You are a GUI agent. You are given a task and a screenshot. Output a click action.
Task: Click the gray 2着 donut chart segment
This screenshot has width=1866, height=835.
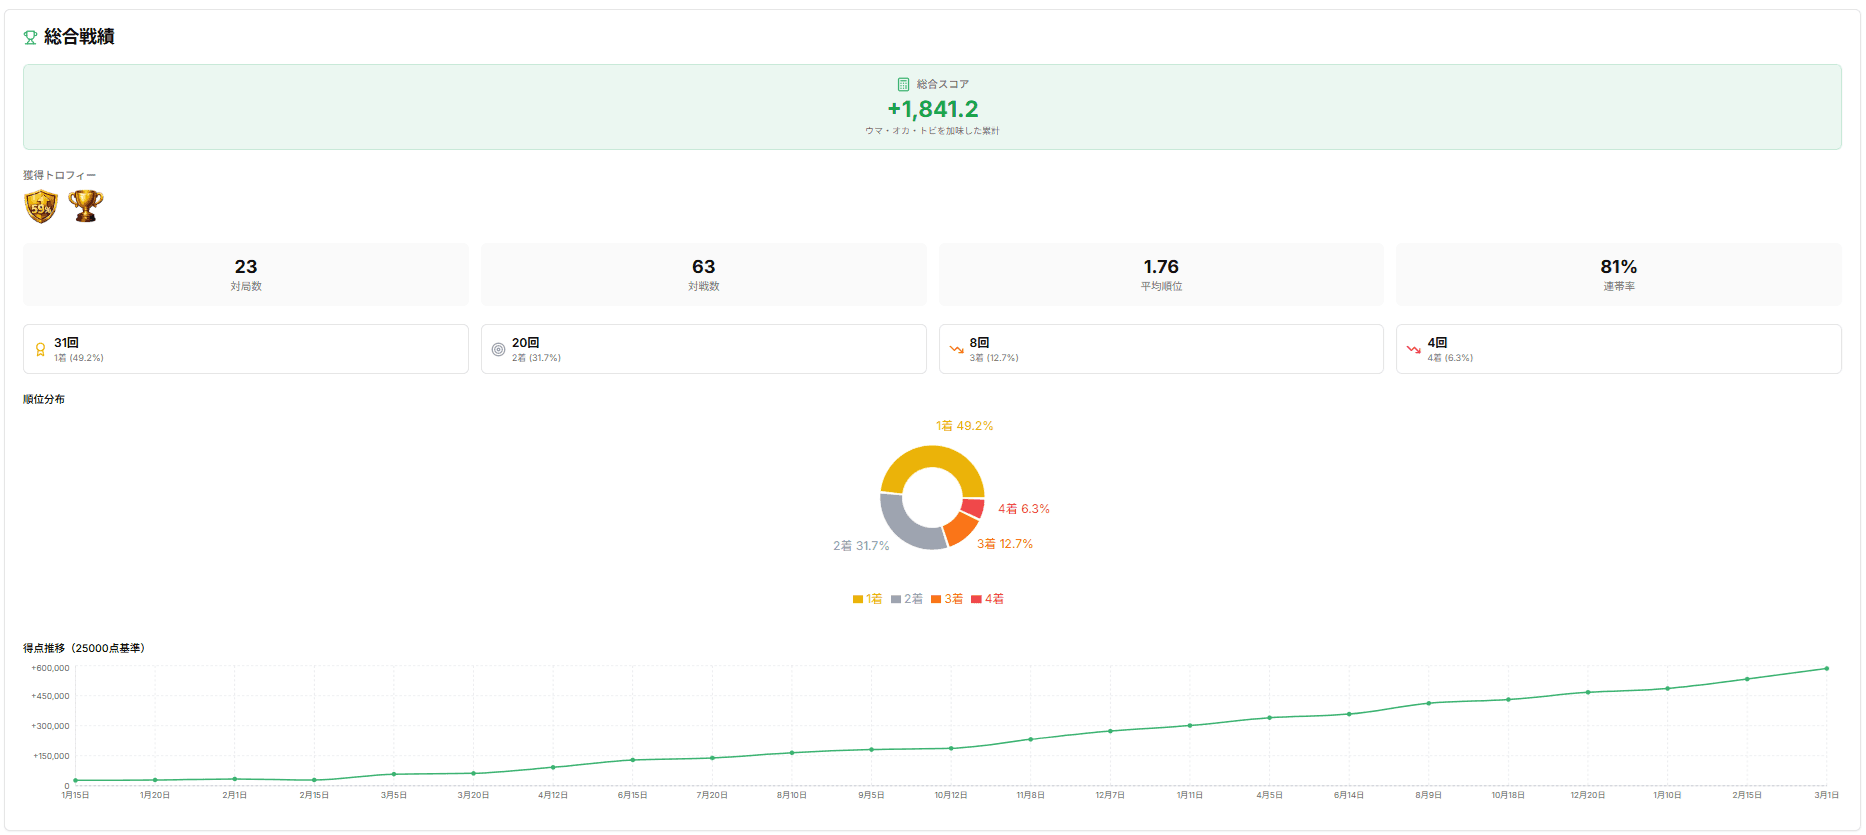(902, 528)
